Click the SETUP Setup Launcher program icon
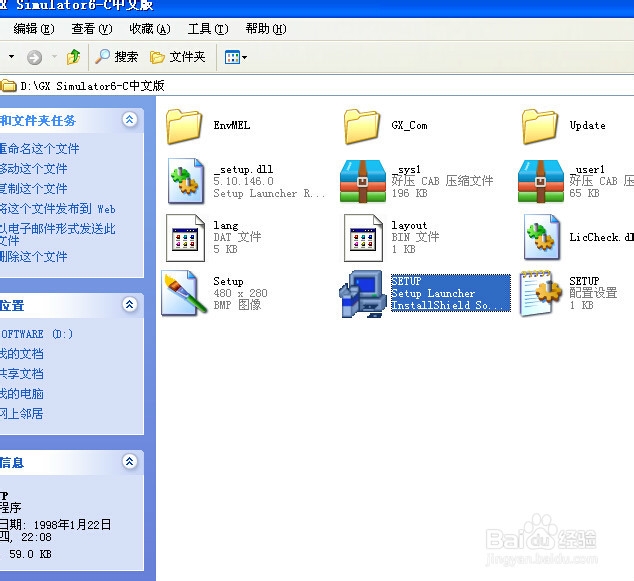This screenshot has height=581, width=634. [361, 294]
